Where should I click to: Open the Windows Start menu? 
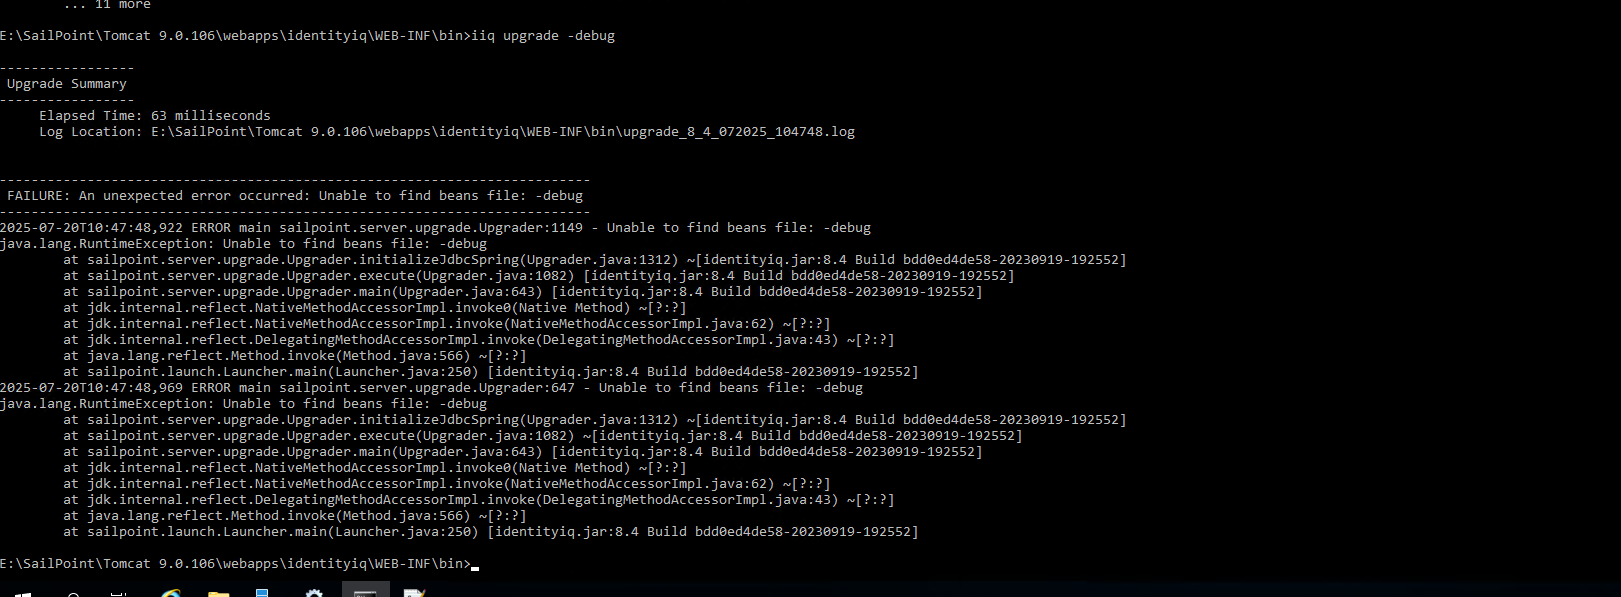click(x=22, y=594)
